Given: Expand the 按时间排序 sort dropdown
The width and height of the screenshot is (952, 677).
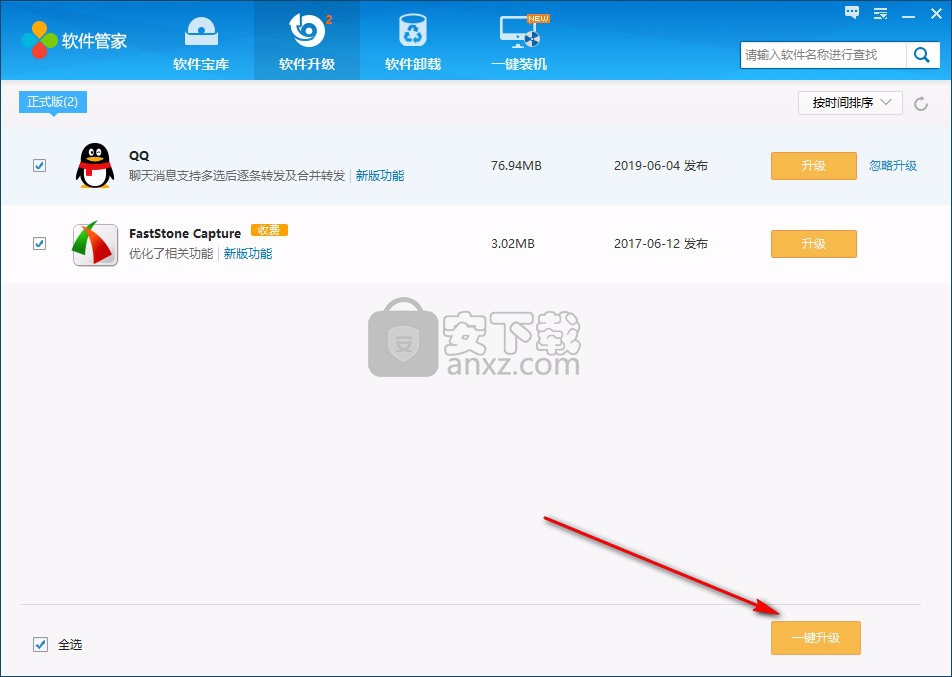Looking at the screenshot, I should (850, 103).
